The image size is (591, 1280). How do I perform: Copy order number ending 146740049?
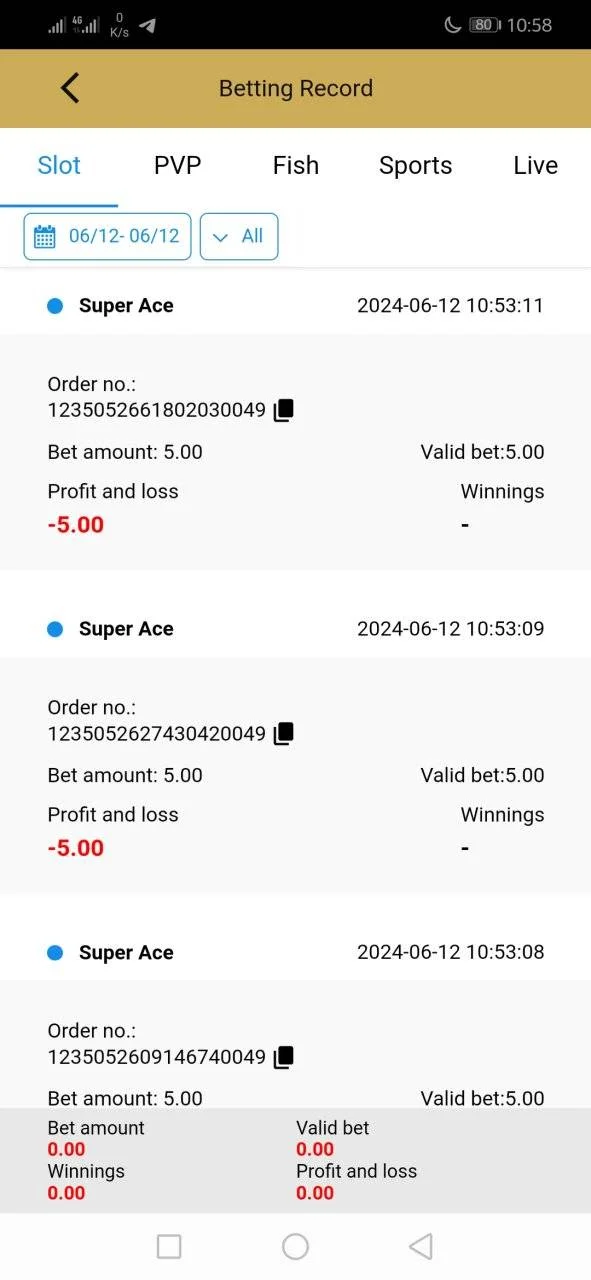click(x=284, y=1057)
